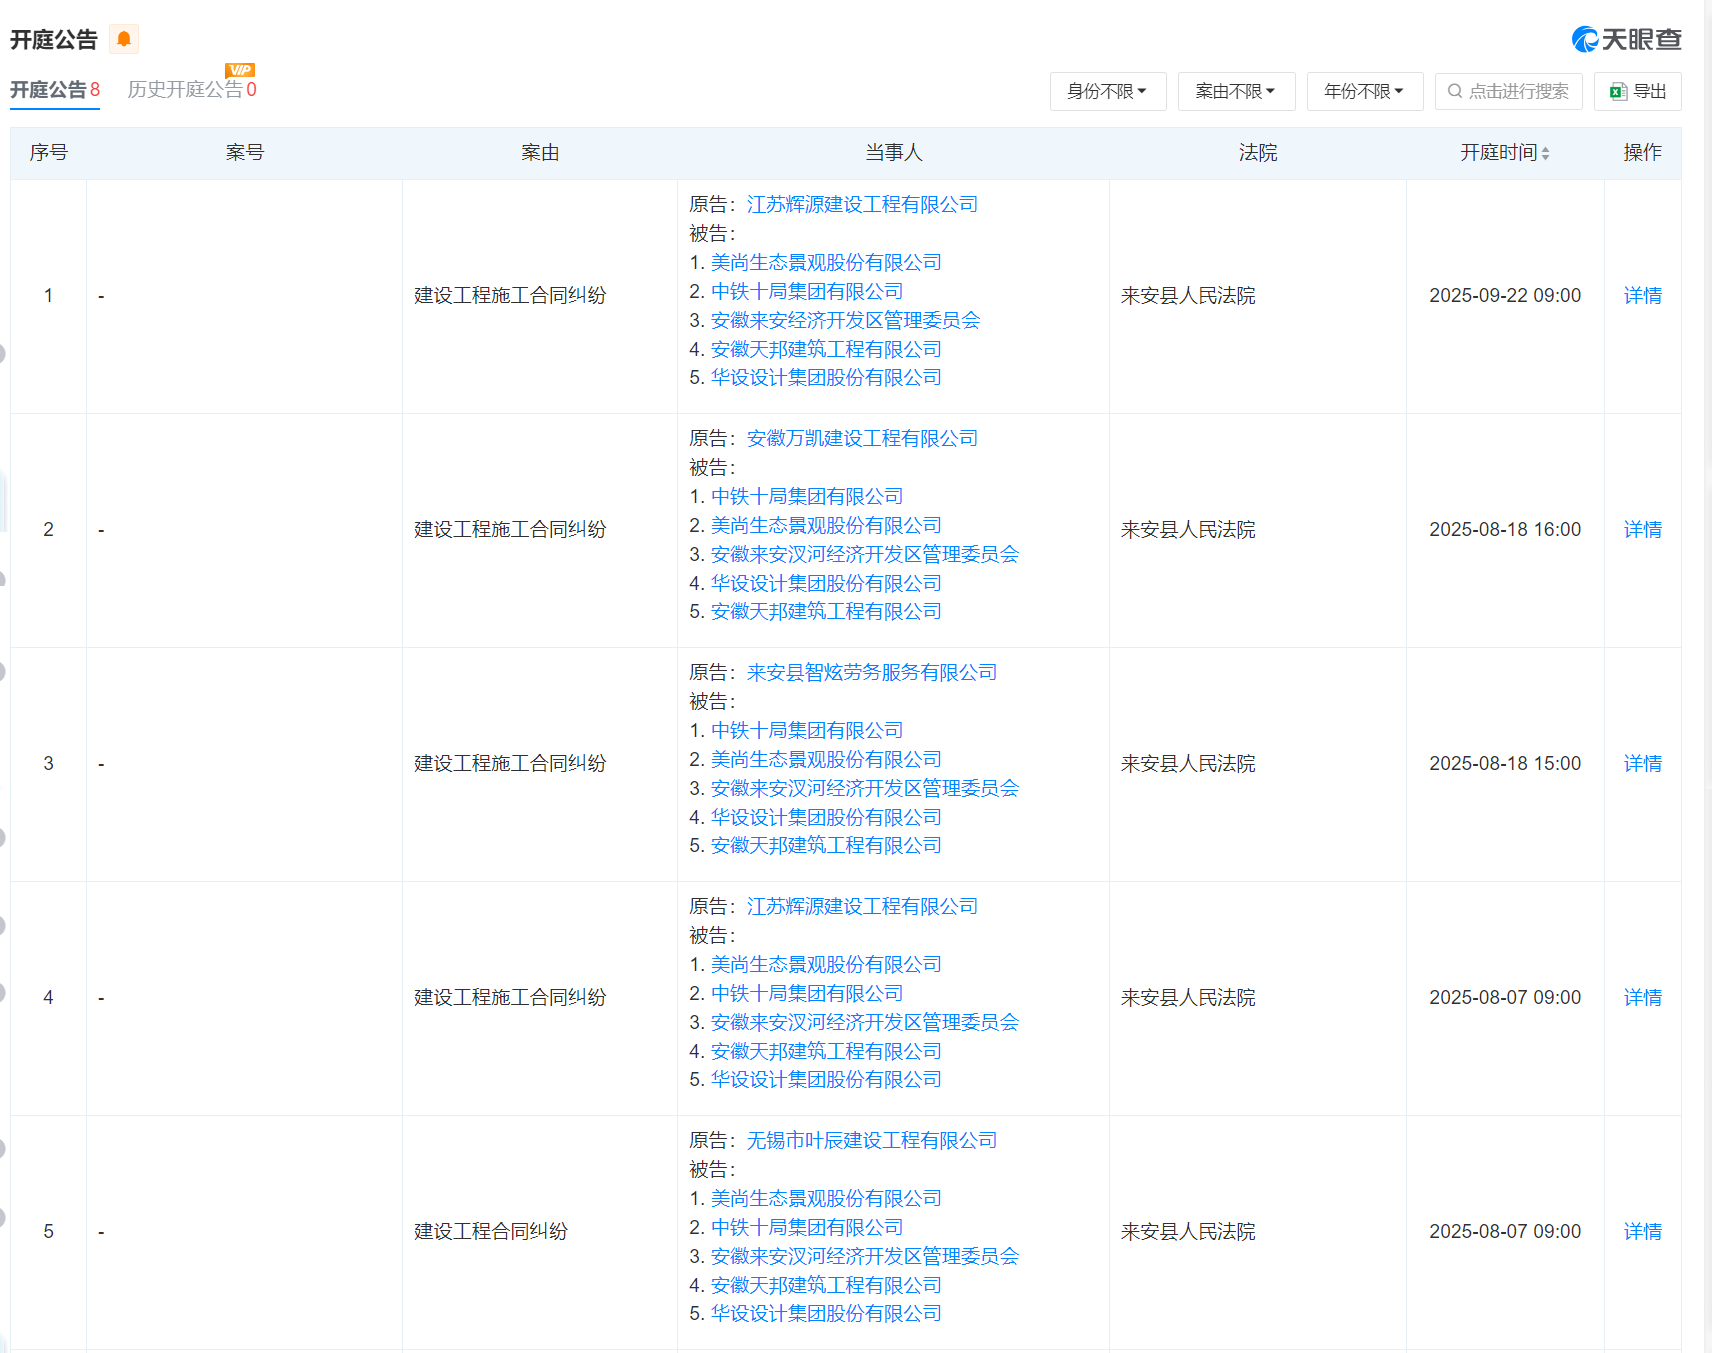This screenshot has height=1353, width=1712.
Task: Click the 点击进行搜索 search field
Action: click(x=1508, y=91)
